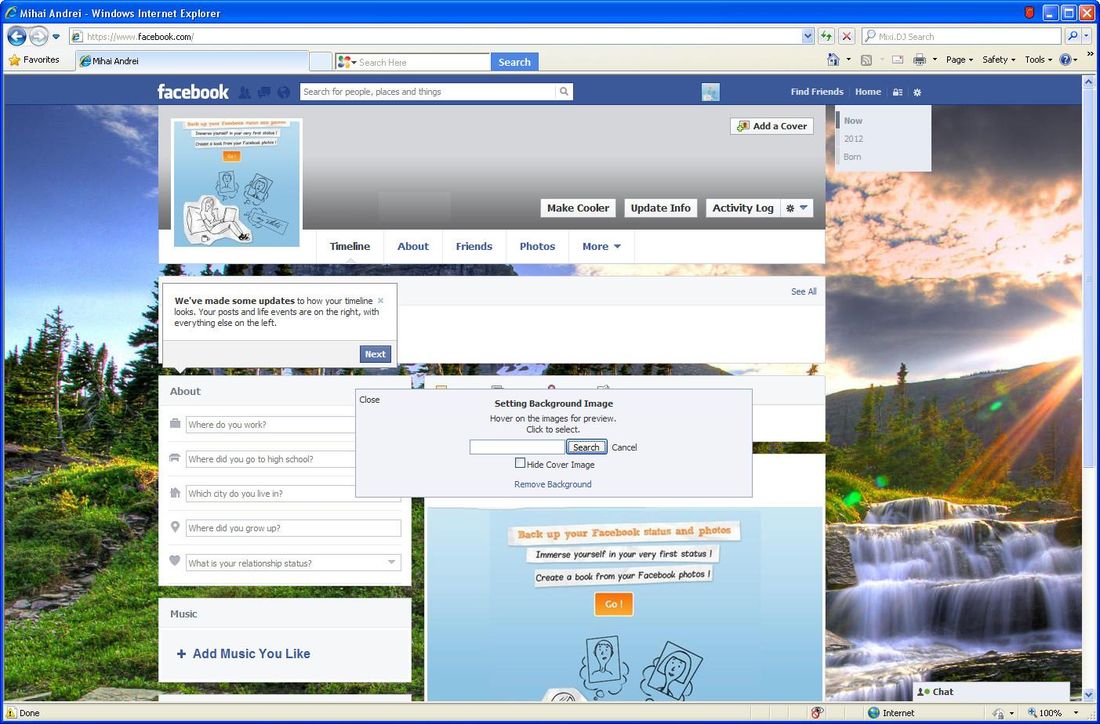Viewport: 1100px width, 724px height.
Task: Open relationship status dropdown
Action: (x=391, y=563)
